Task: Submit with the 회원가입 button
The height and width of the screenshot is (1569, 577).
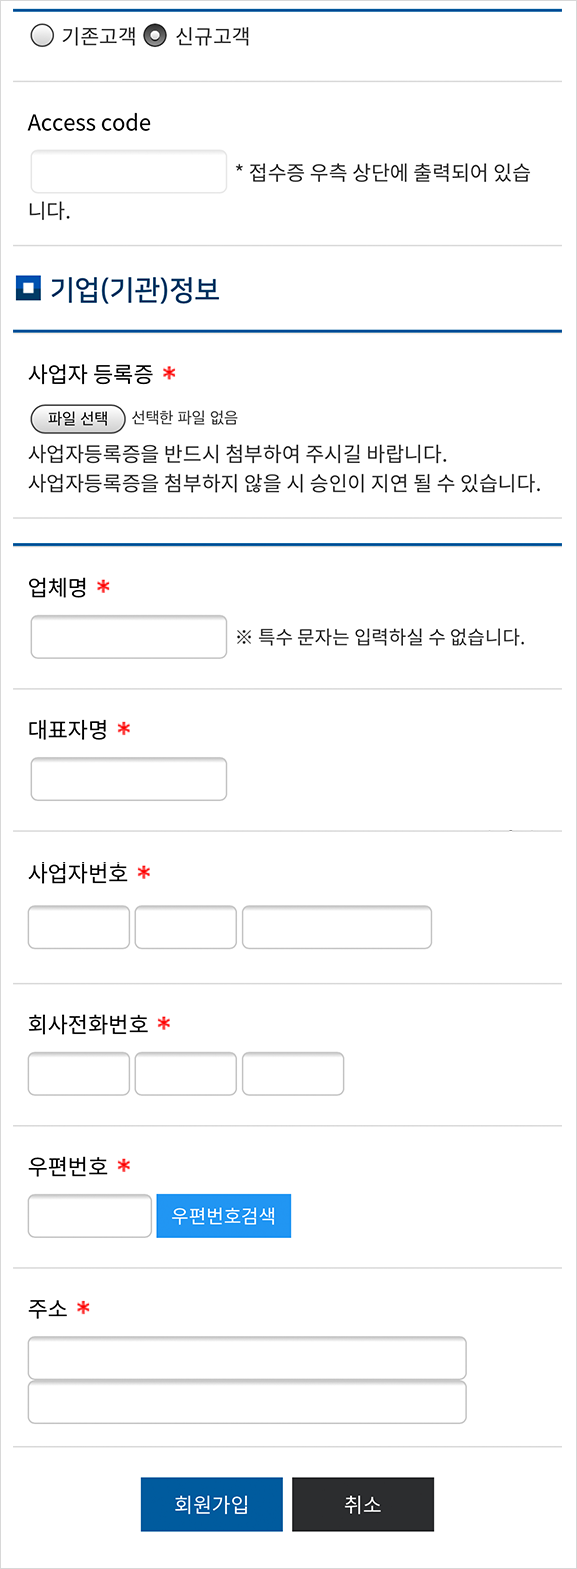Action: (x=212, y=1504)
